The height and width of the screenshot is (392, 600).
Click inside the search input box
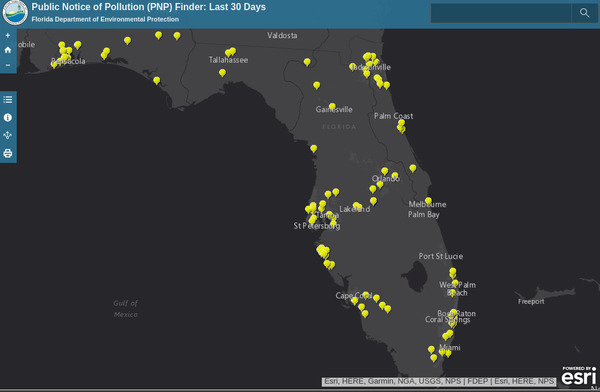[501, 13]
